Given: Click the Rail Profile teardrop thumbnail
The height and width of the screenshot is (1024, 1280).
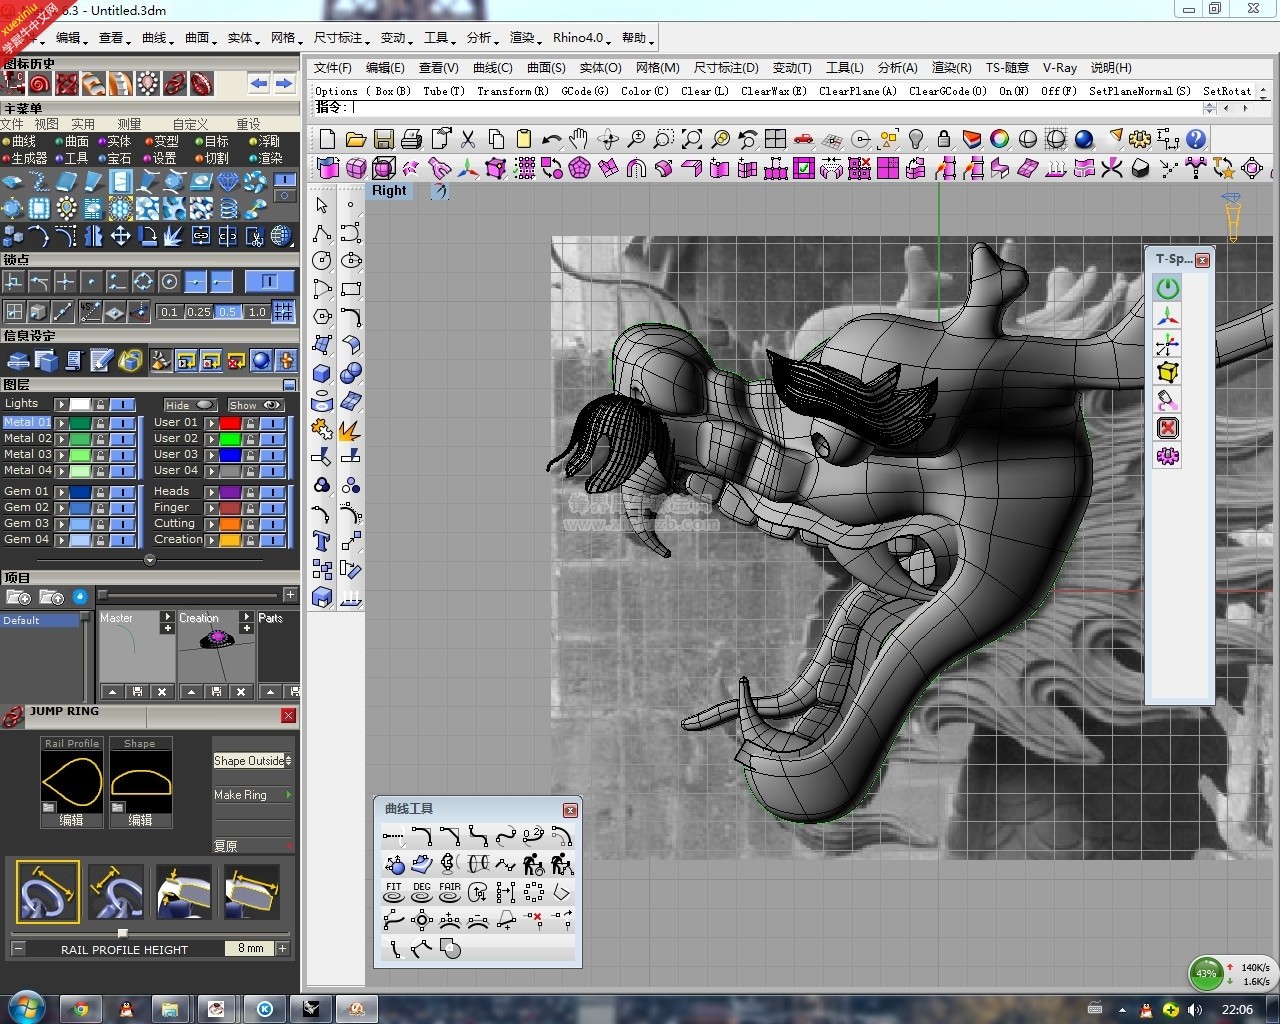Looking at the screenshot, I should (x=71, y=781).
